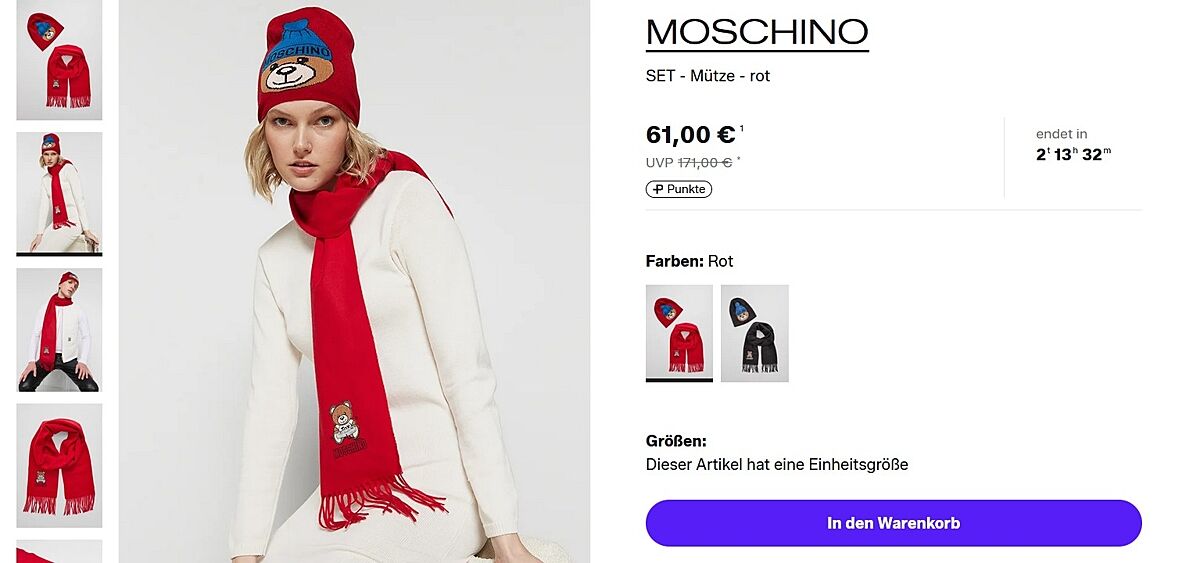Image resolution: width=1200 pixels, height=563 pixels.
Task: Click the Einheitsgröße size note
Action: point(776,464)
